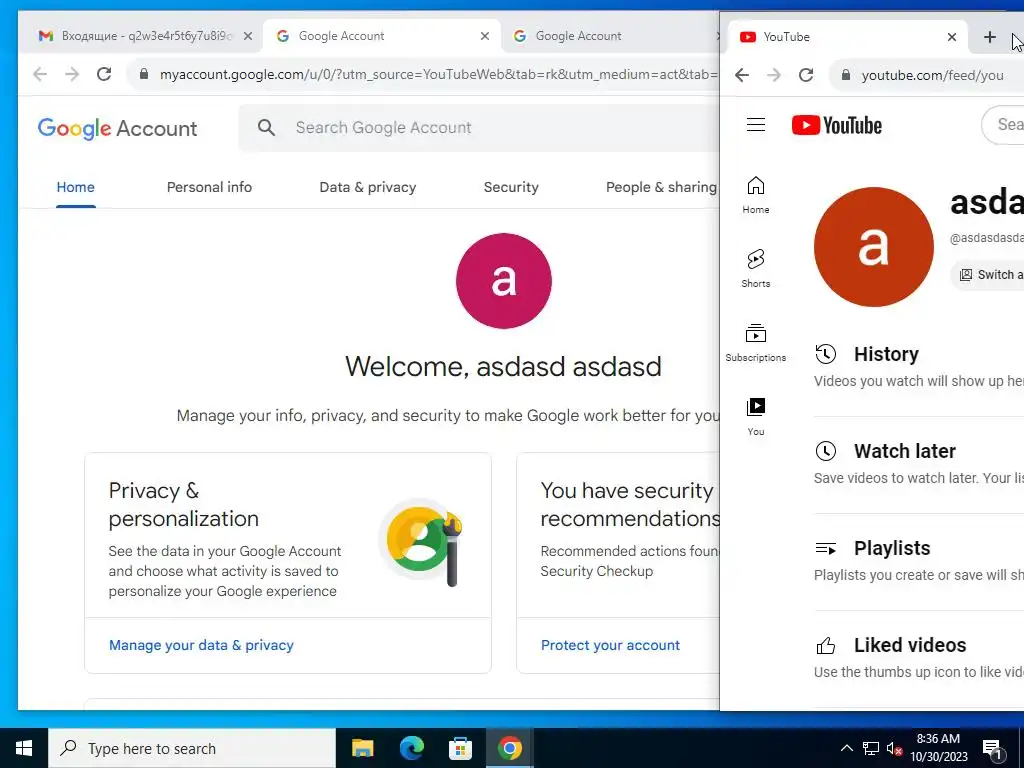Close the Gmail Входящие tab
This screenshot has width=1024, height=768.
[x=248, y=36]
